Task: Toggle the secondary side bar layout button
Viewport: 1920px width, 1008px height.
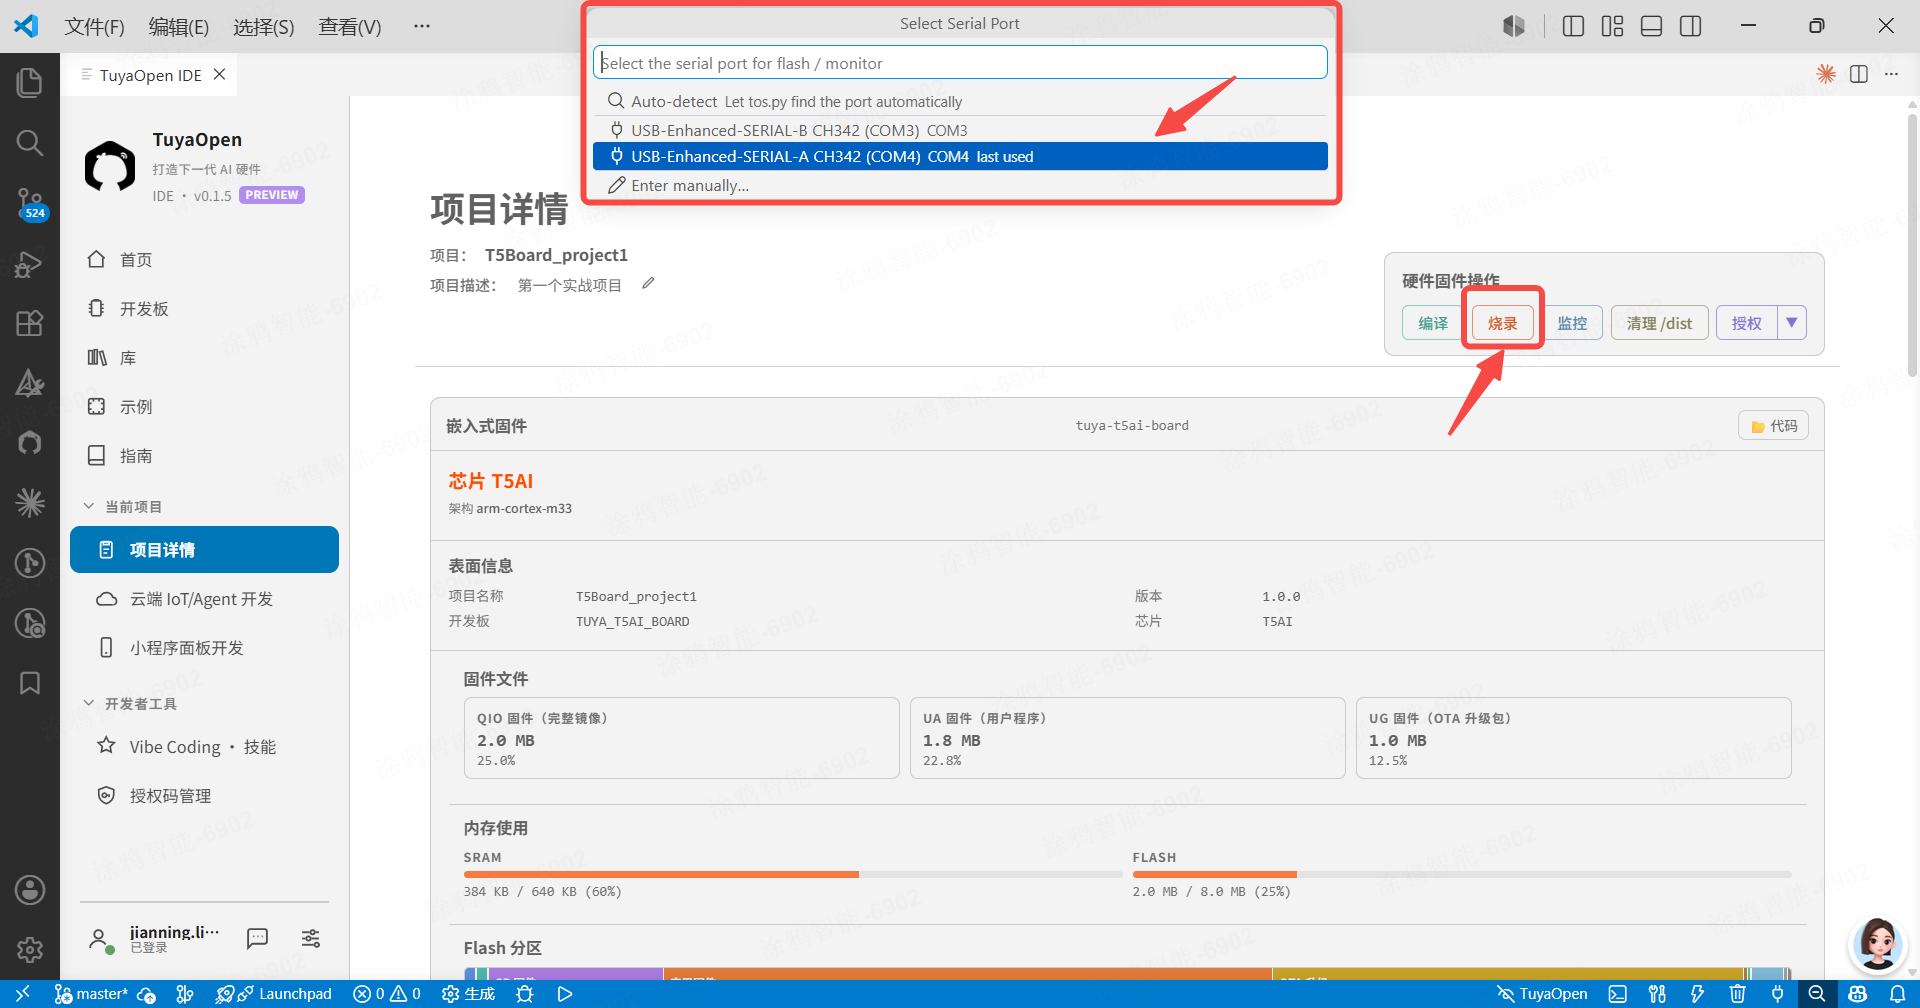Action: click(1691, 26)
